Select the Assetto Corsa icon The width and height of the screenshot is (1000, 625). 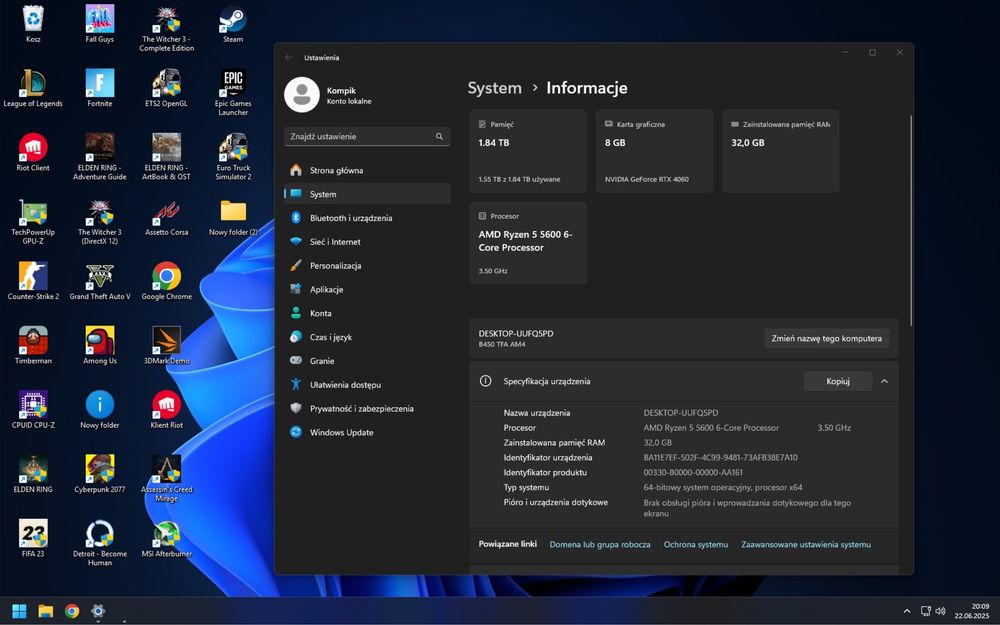click(x=166, y=217)
